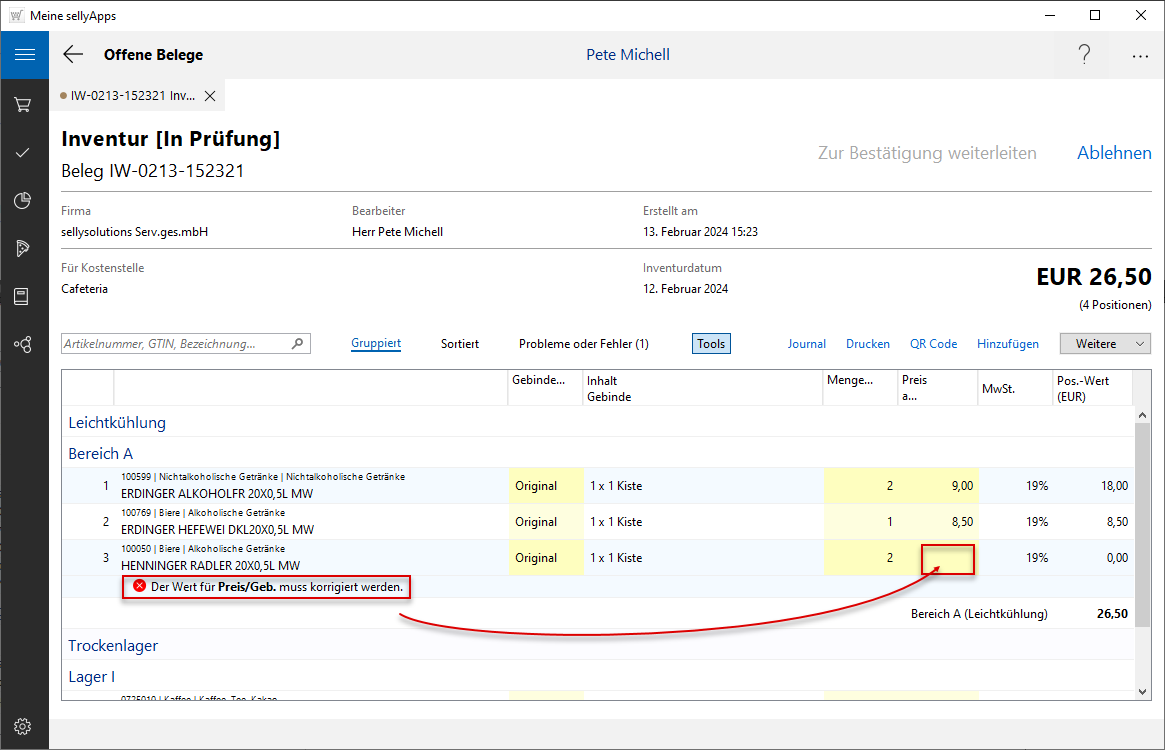1165x750 pixels.
Task: Open the hamburger navigation menu
Action: [x=24, y=55]
